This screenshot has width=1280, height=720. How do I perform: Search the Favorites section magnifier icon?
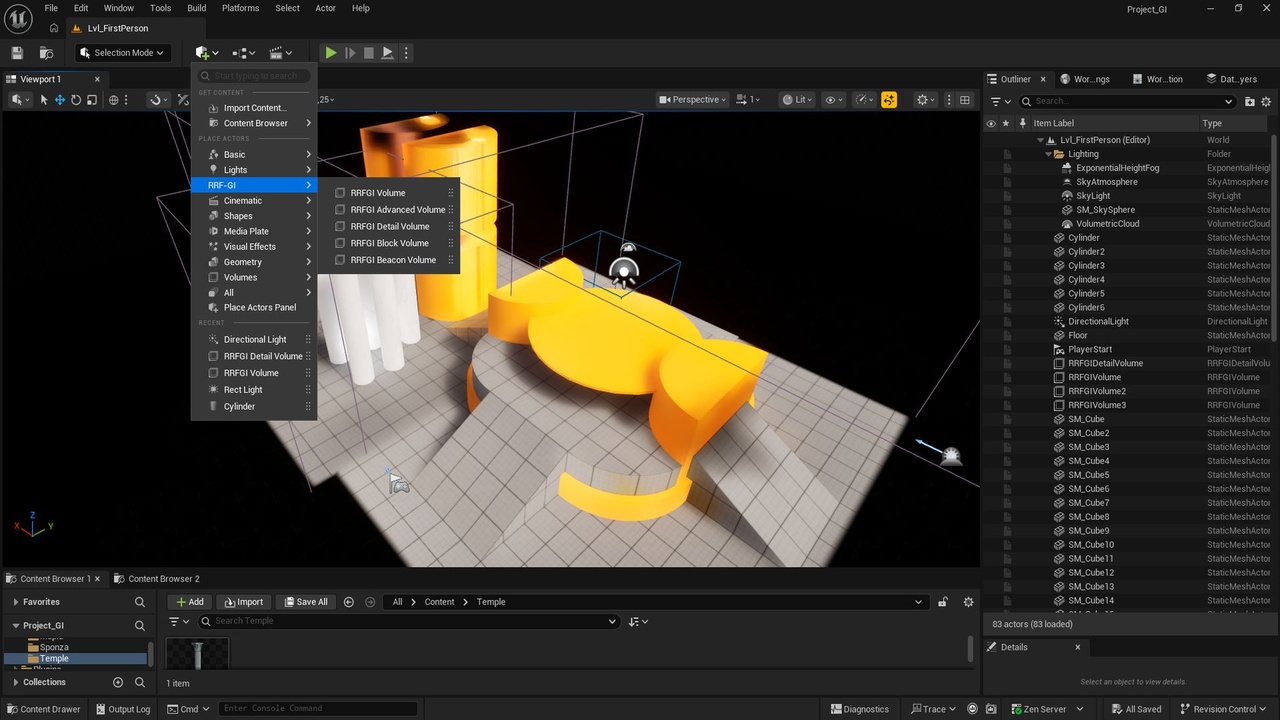[140, 602]
